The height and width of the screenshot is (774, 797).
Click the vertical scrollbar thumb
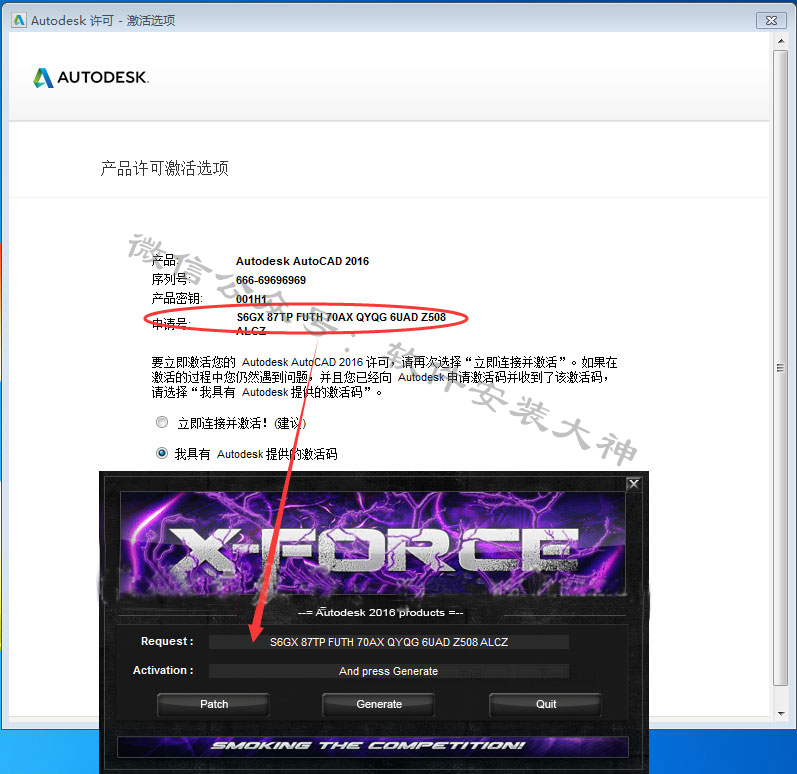(781, 368)
